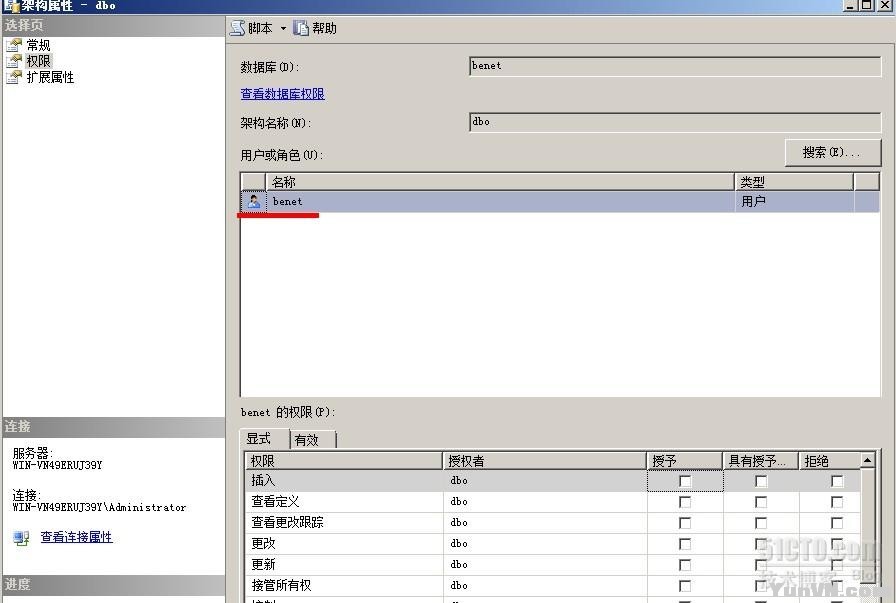Select the 权限 page icon

tap(14, 61)
